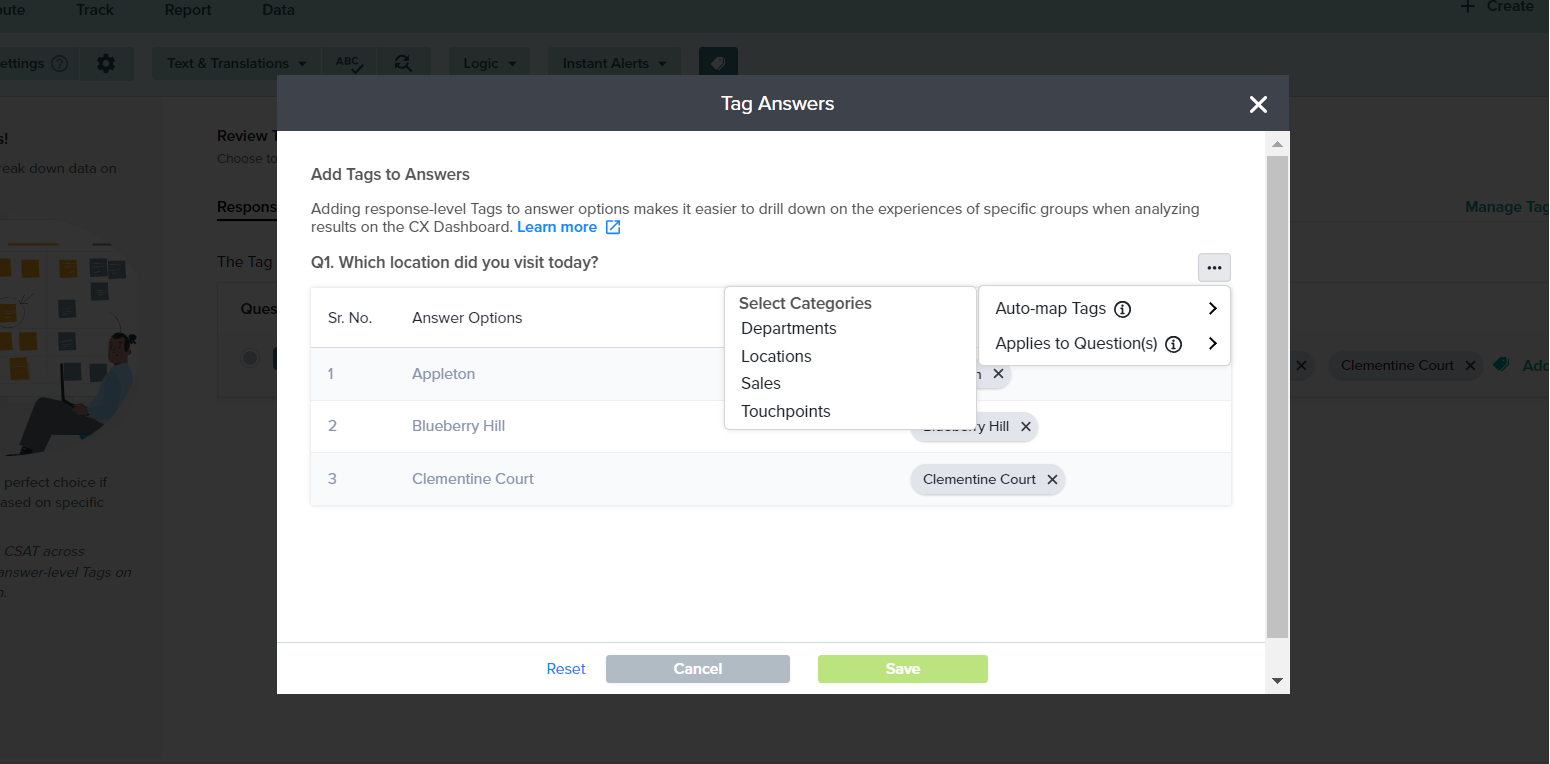Remove the Appleton tag with its X
The image size is (1550, 764).
point(998,374)
